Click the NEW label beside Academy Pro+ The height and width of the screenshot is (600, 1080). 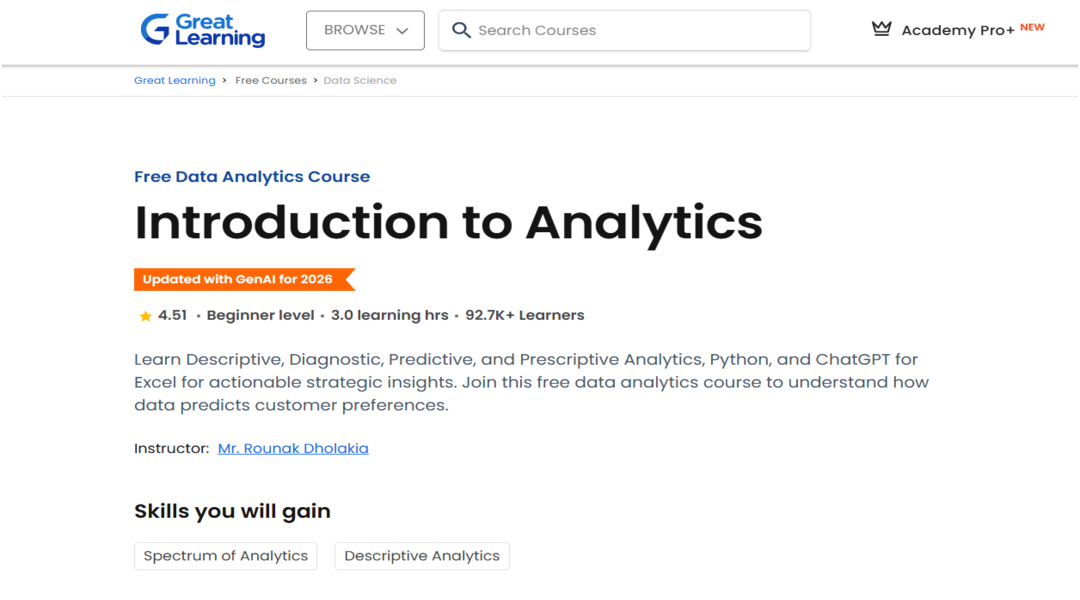tap(1032, 27)
